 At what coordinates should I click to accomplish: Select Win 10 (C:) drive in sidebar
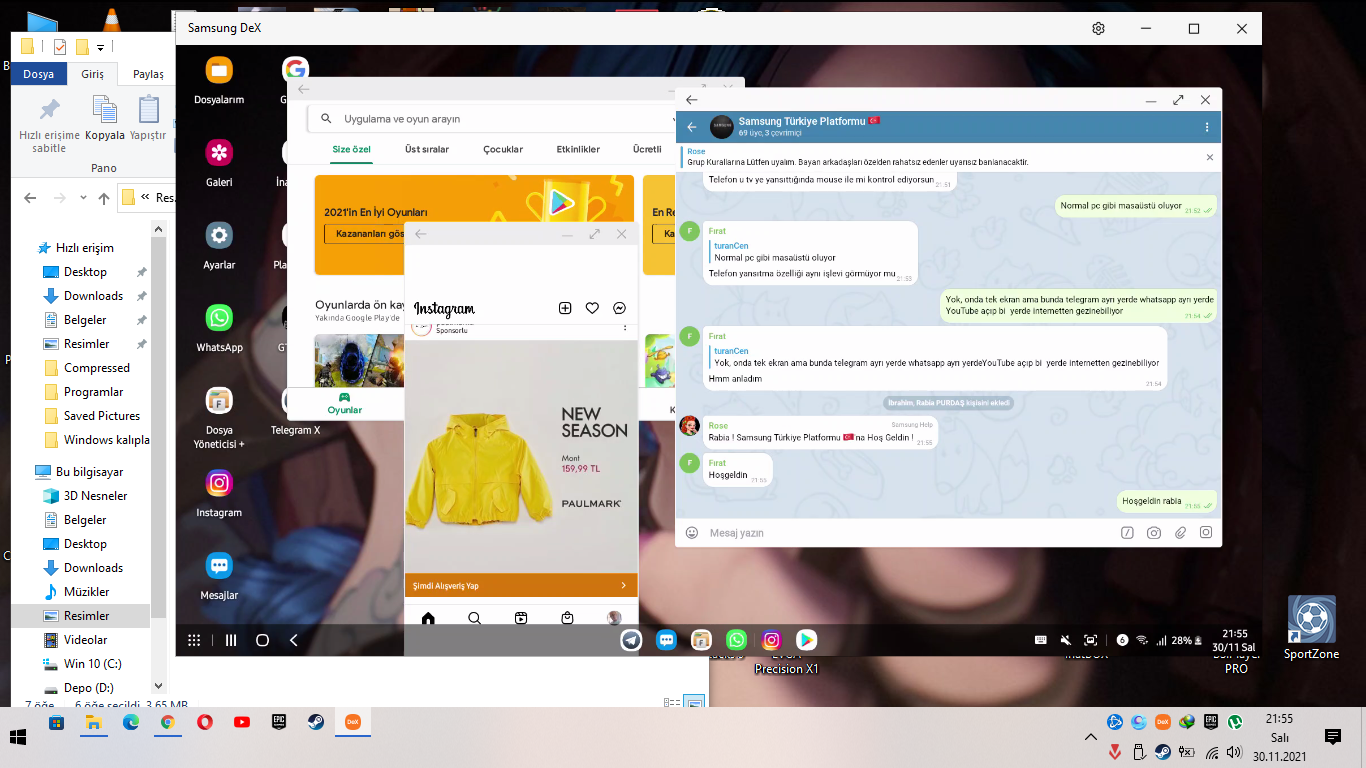(92, 664)
